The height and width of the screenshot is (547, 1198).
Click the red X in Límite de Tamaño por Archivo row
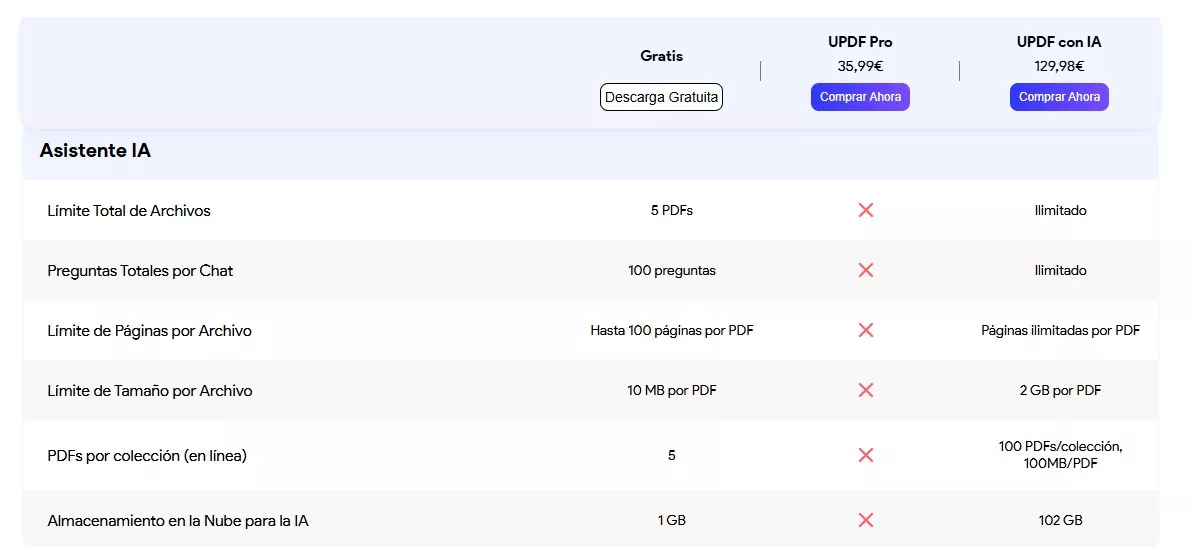click(x=866, y=390)
